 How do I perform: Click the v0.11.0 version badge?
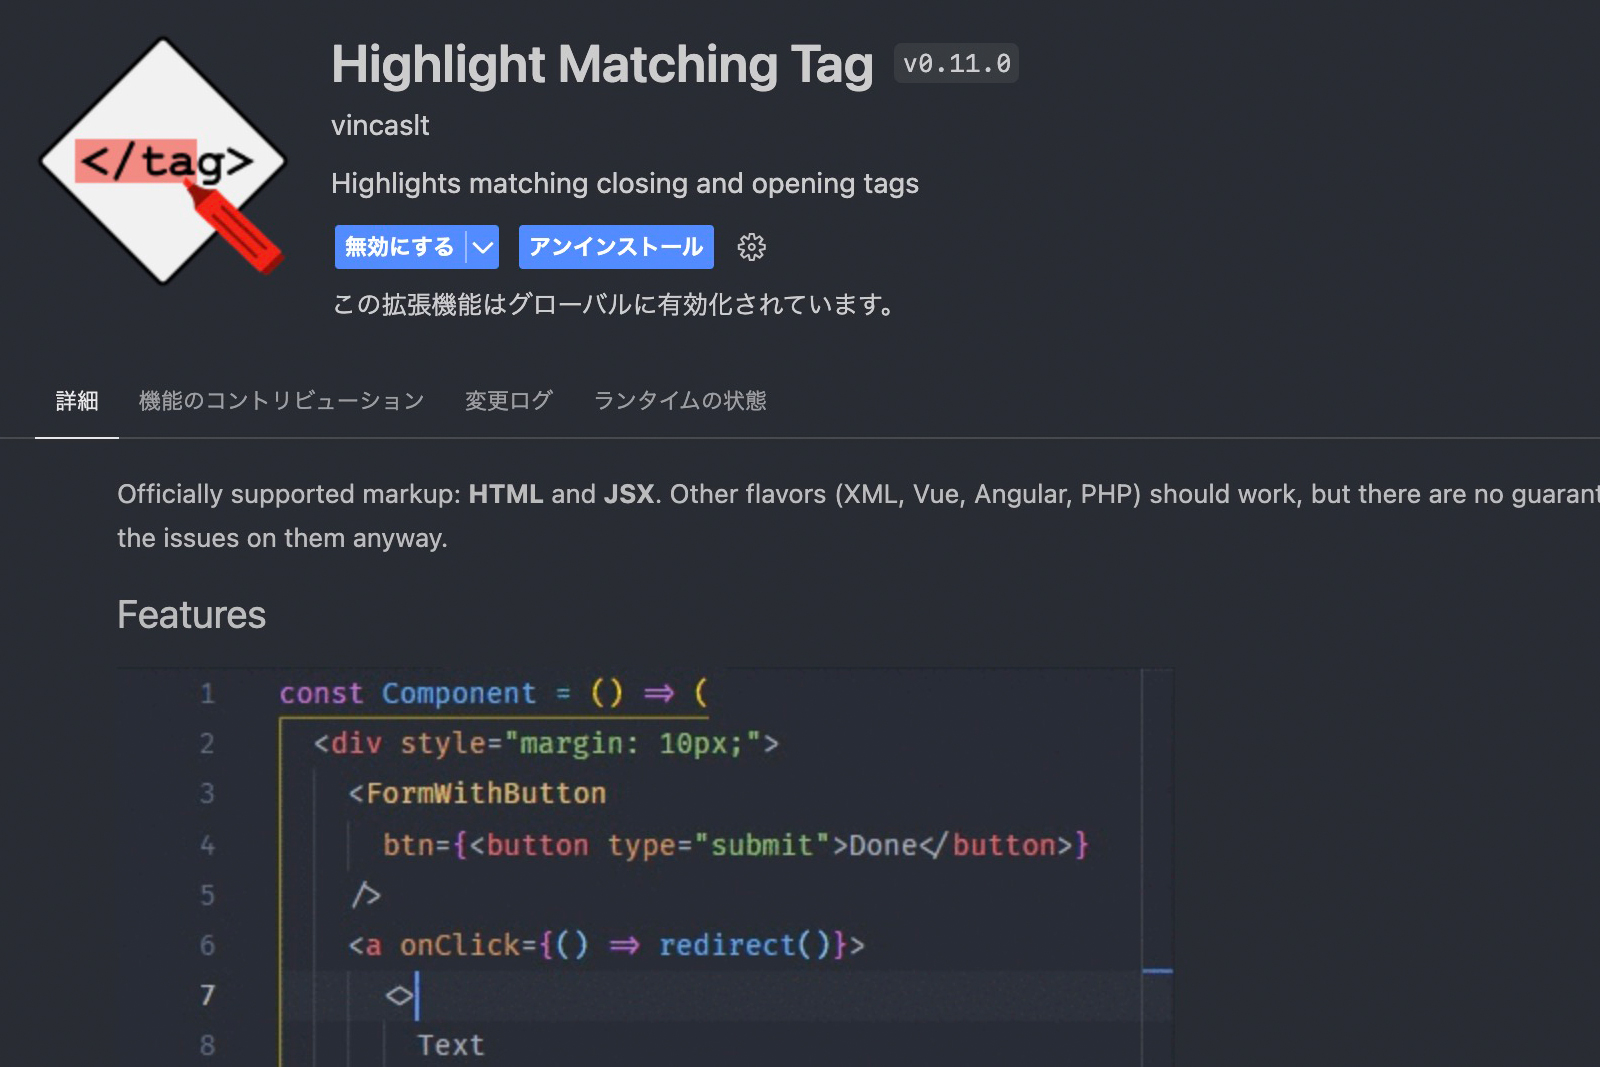(957, 63)
